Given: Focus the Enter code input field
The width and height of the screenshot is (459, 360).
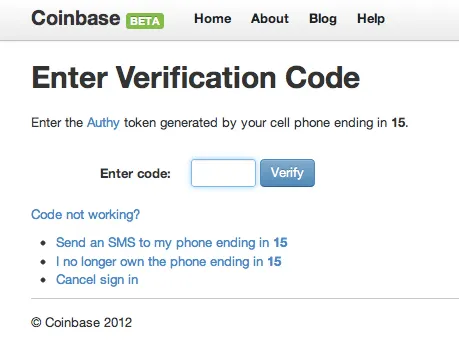Looking at the screenshot, I should click(x=223, y=173).
